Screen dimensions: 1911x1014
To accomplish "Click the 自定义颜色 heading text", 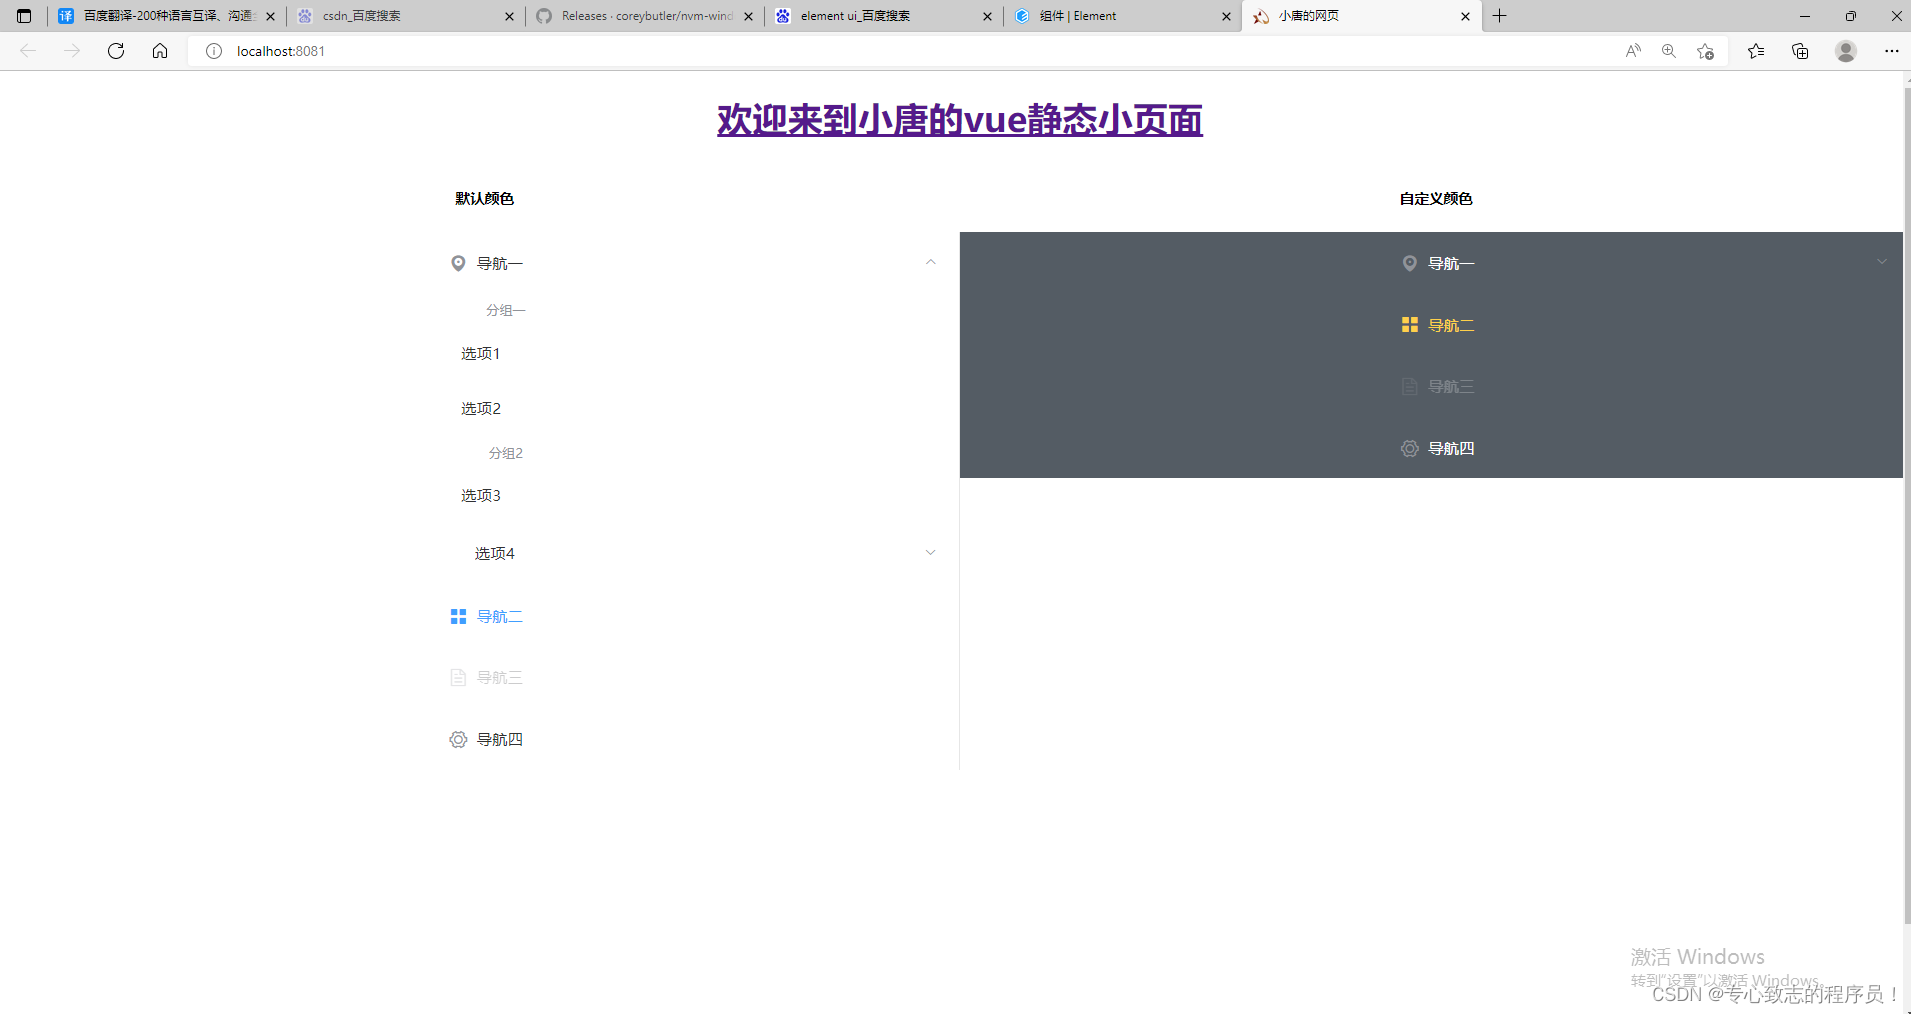I will [x=1436, y=199].
